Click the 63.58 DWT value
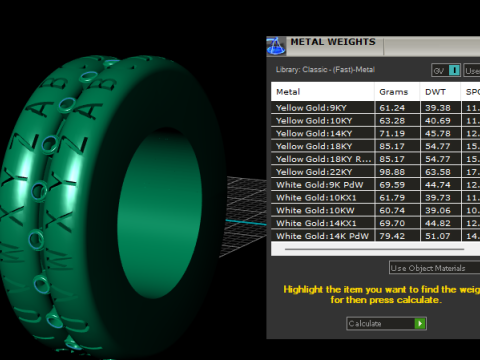The width and height of the screenshot is (480, 360). [x=438, y=172]
